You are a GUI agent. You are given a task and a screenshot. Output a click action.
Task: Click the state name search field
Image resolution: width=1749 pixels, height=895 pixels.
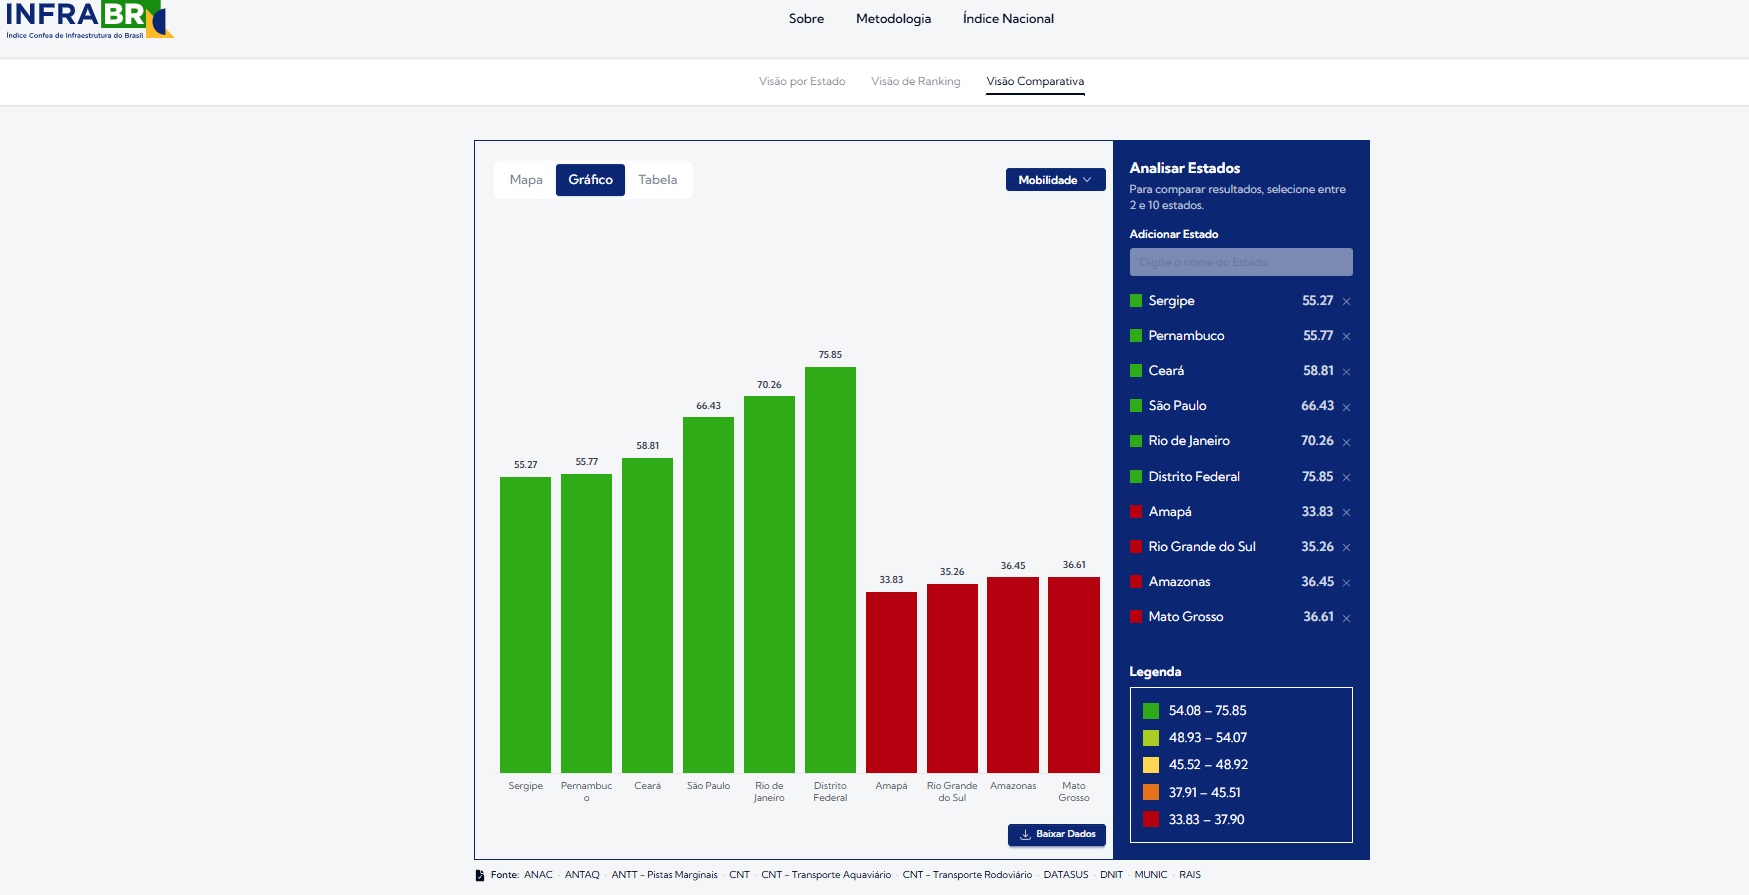coord(1240,262)
